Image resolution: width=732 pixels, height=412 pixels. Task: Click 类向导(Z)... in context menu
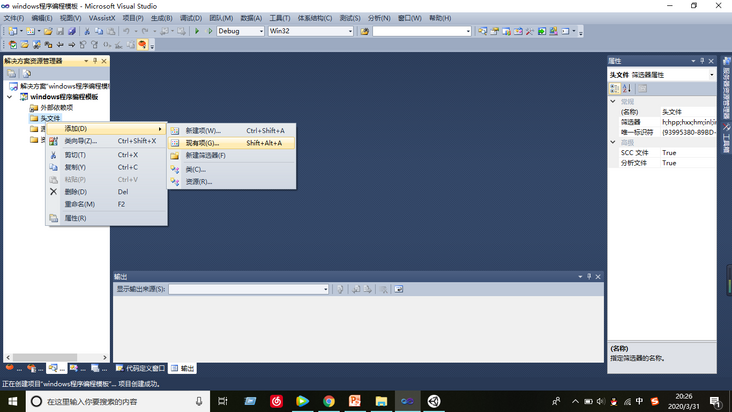pos(106,141)
